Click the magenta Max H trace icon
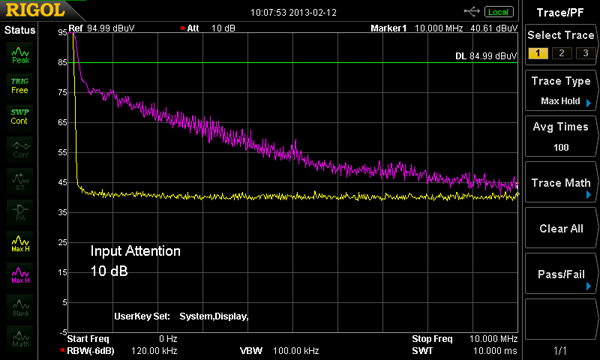The height and width of the screenshot is (360, 600). (20, 275)
